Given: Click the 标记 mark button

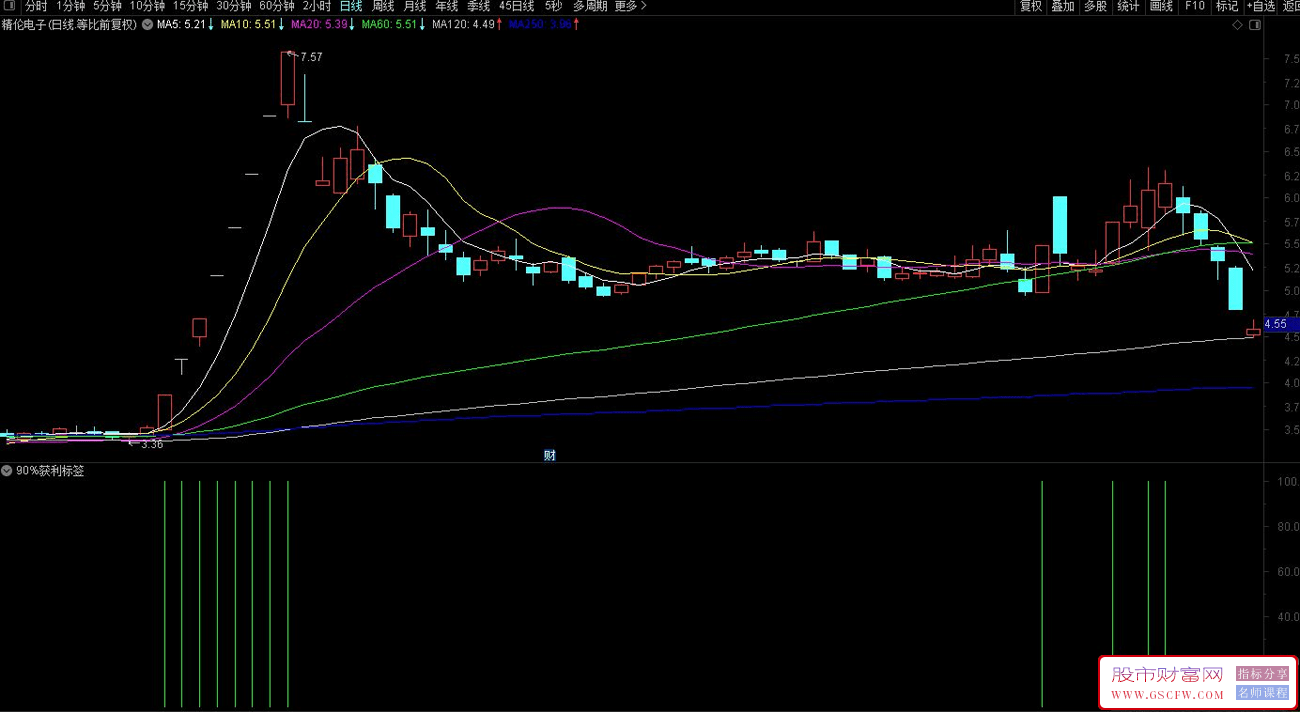Looking at the screenshot, I should [x=1227, y=6].
